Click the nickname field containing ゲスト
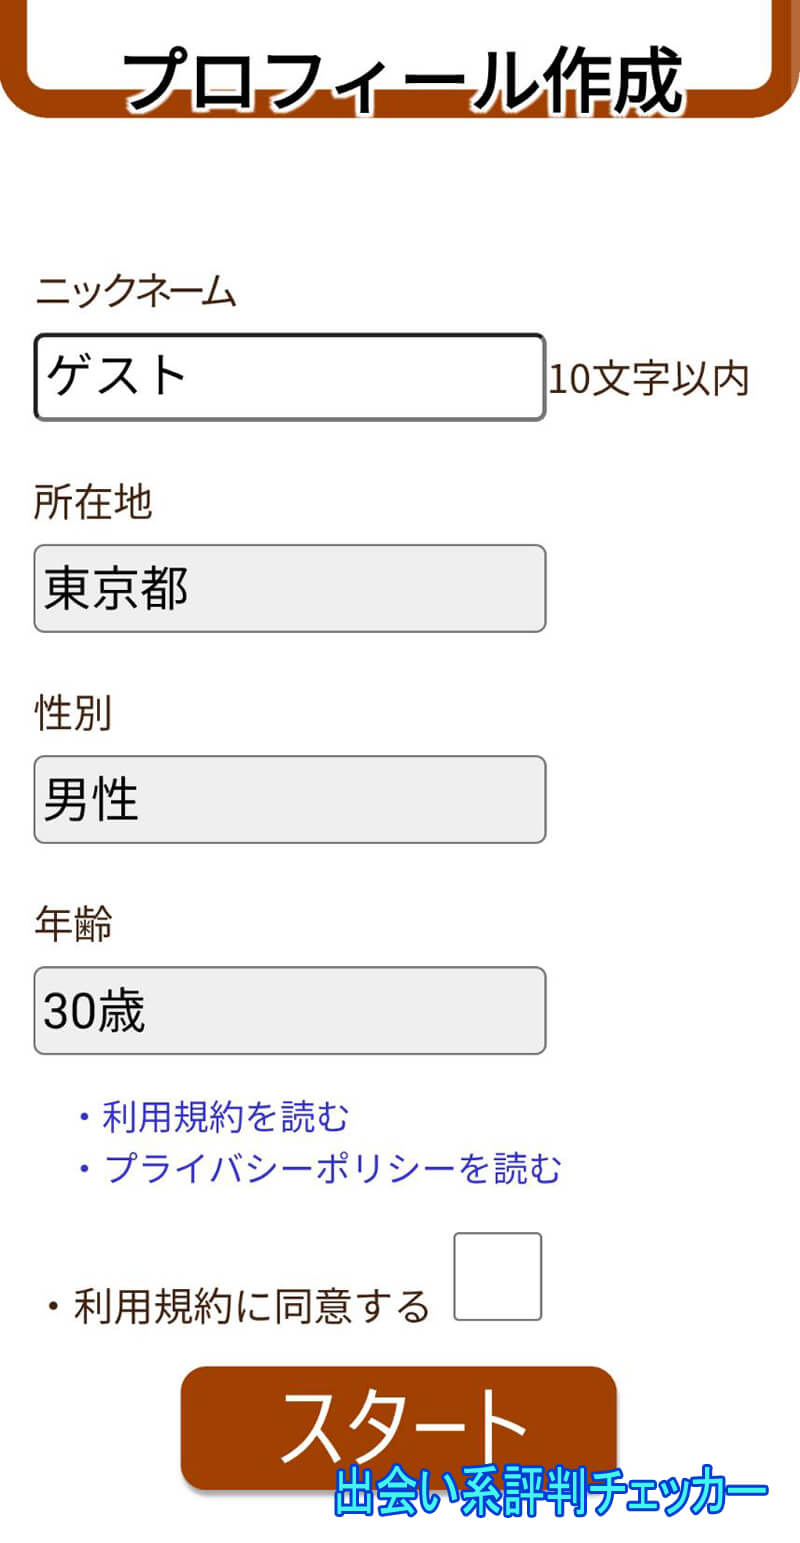 pyautogui.click(x=289, y=377)
